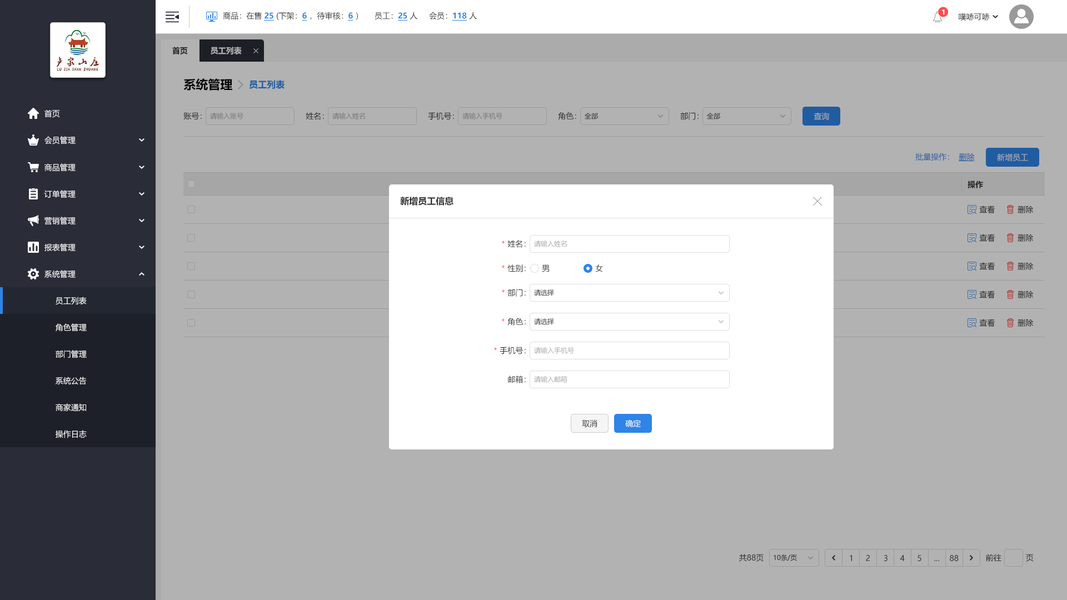This screenshot has height=600, width=1067.
Task: Open the user avatar icon
Action: click(x=1021, y=16)
